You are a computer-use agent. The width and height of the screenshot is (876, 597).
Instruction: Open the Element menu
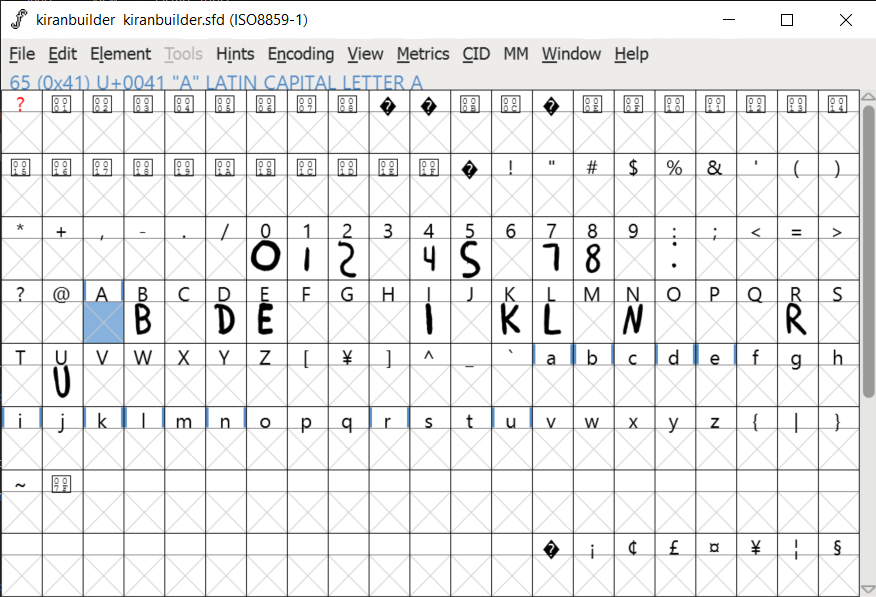click(120, 54)
